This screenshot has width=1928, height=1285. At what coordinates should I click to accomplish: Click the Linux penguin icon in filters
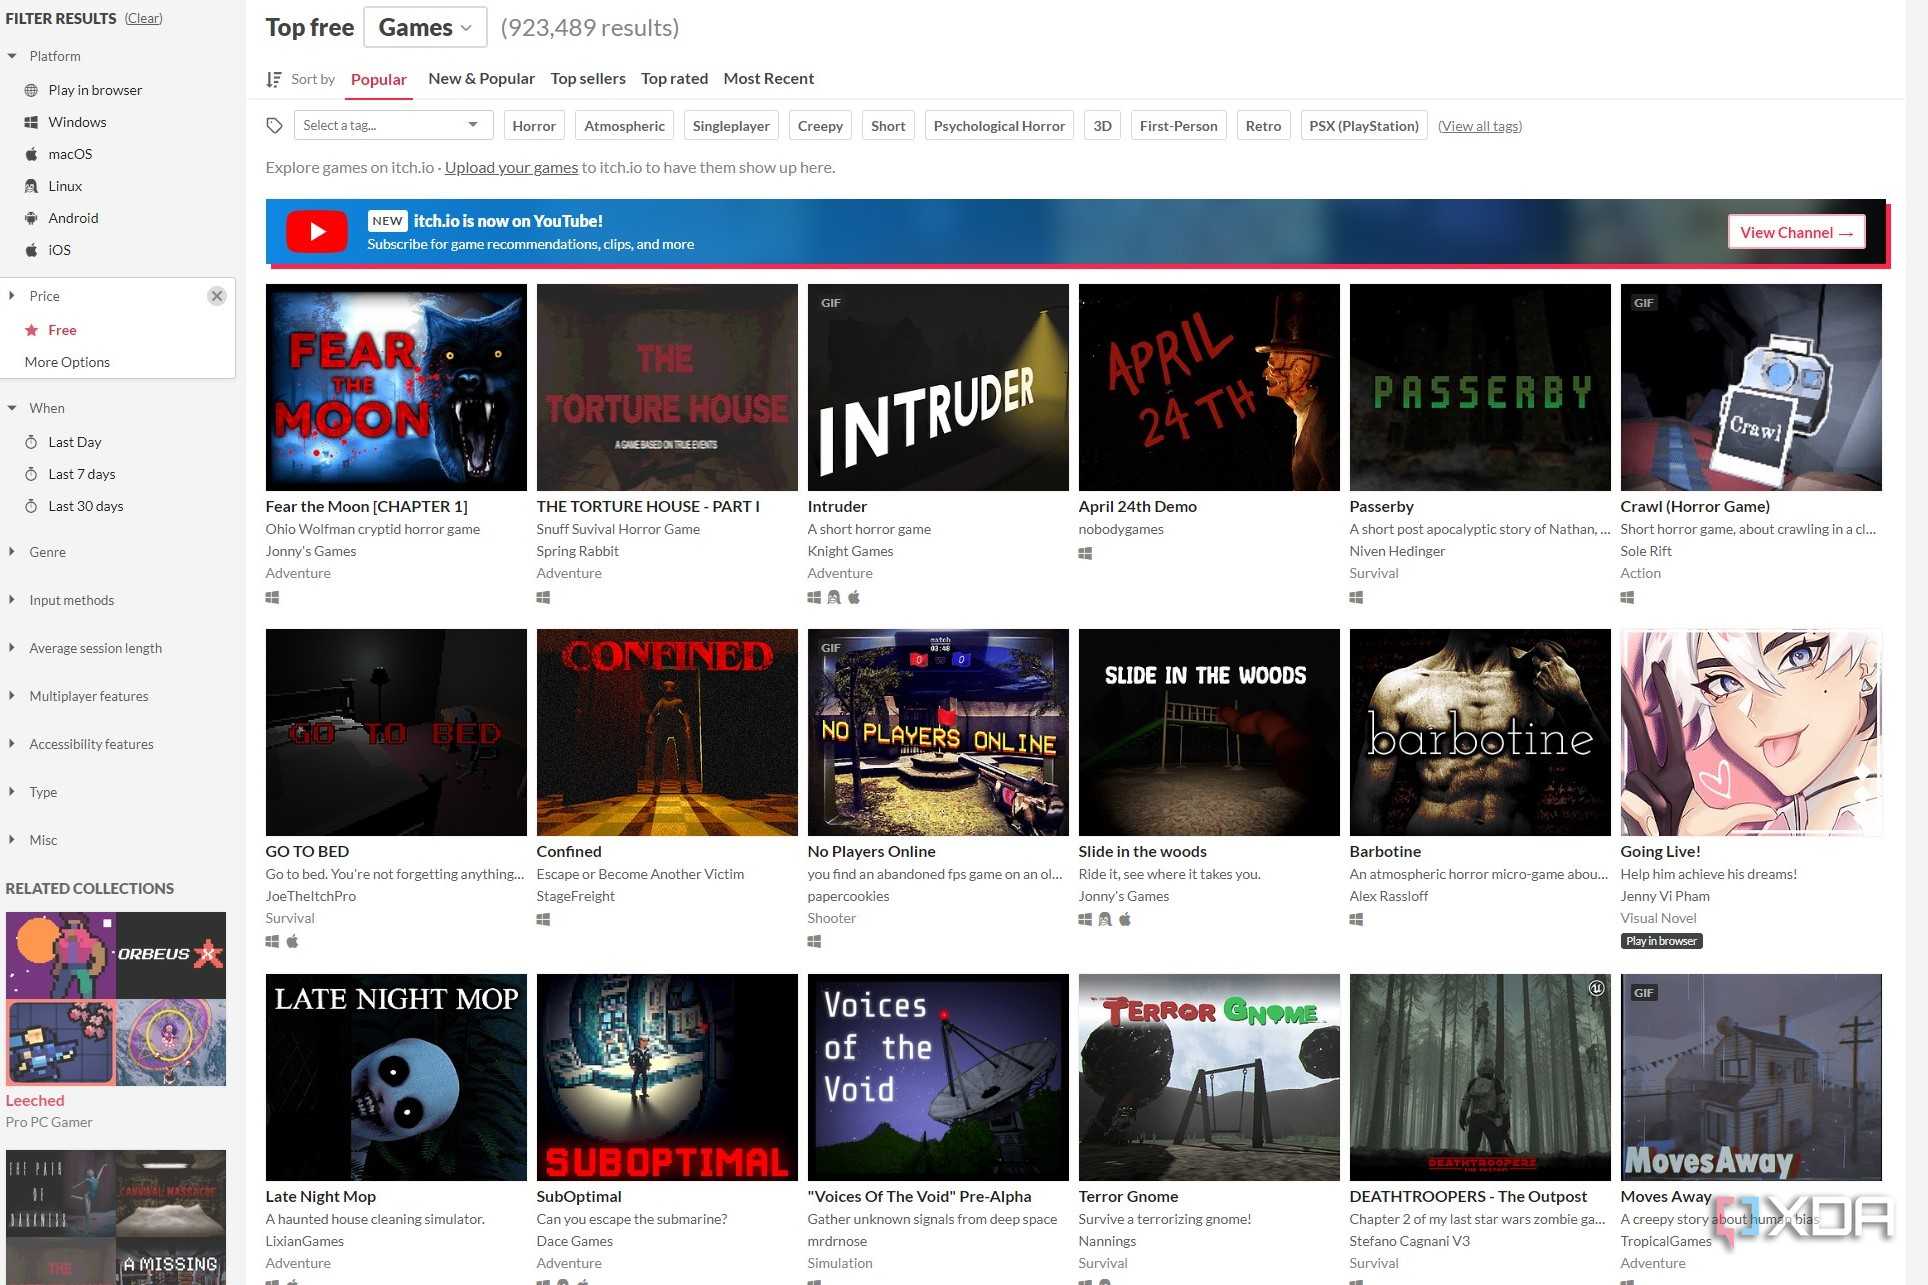[31, 186]
